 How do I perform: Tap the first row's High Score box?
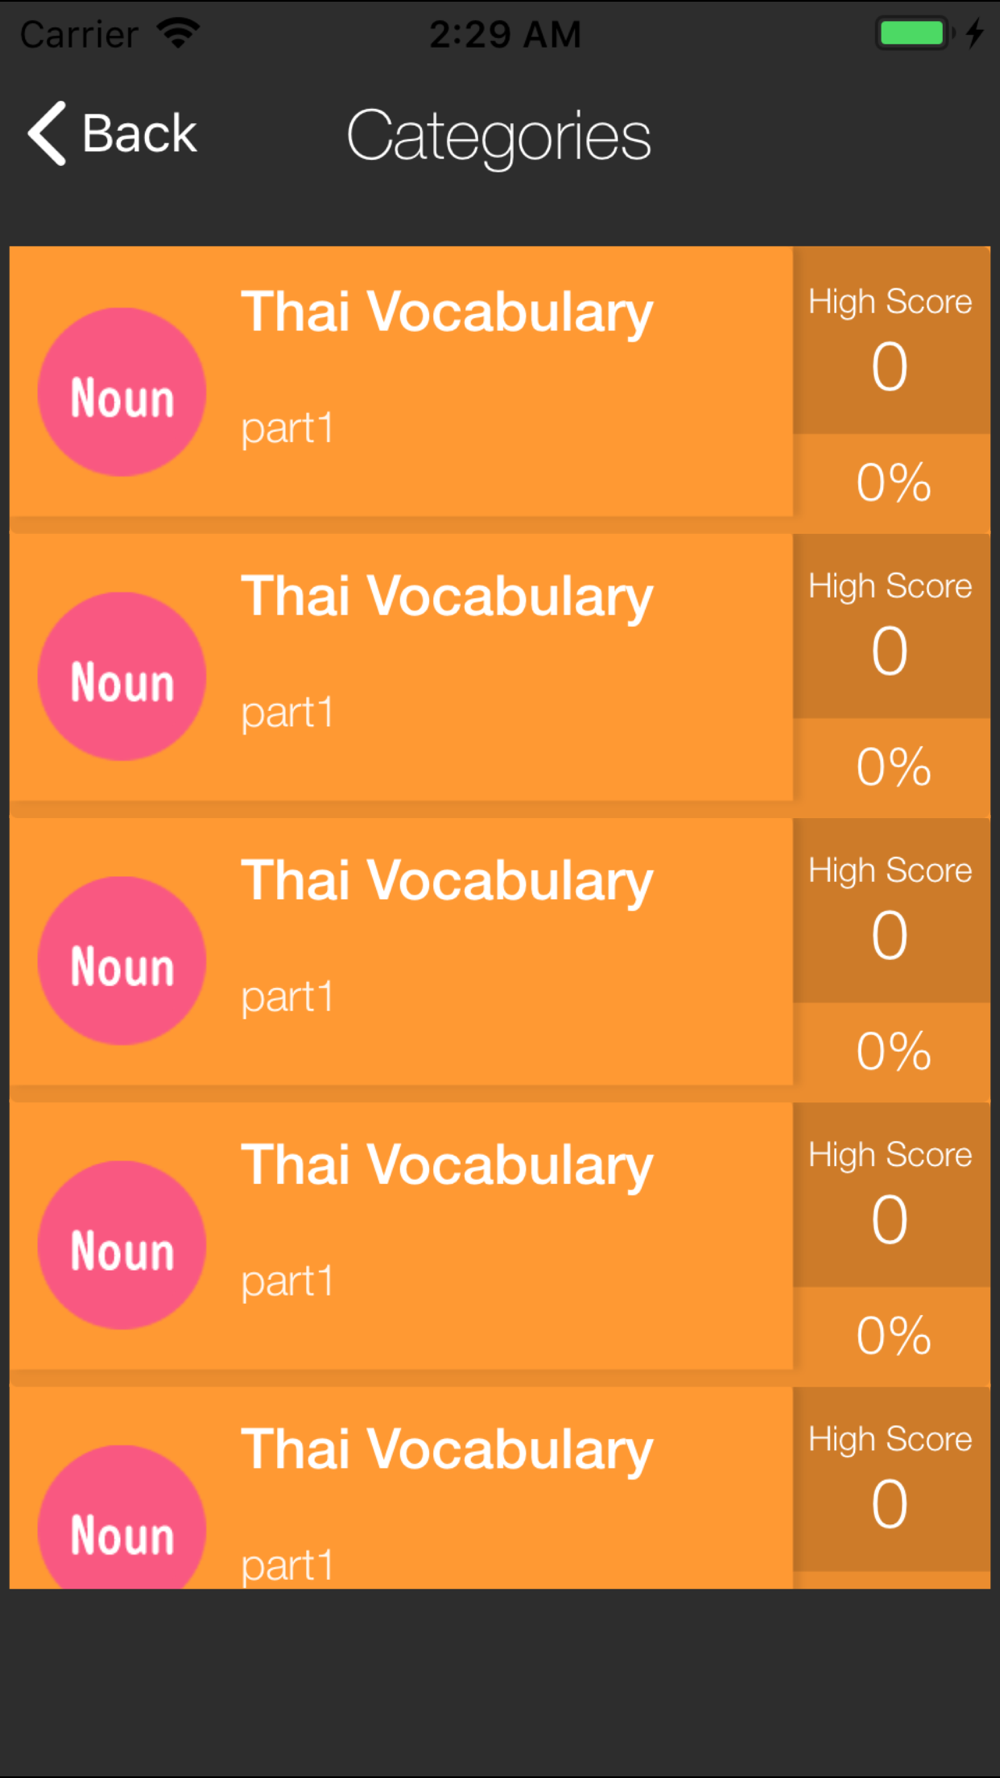[891, 341]
